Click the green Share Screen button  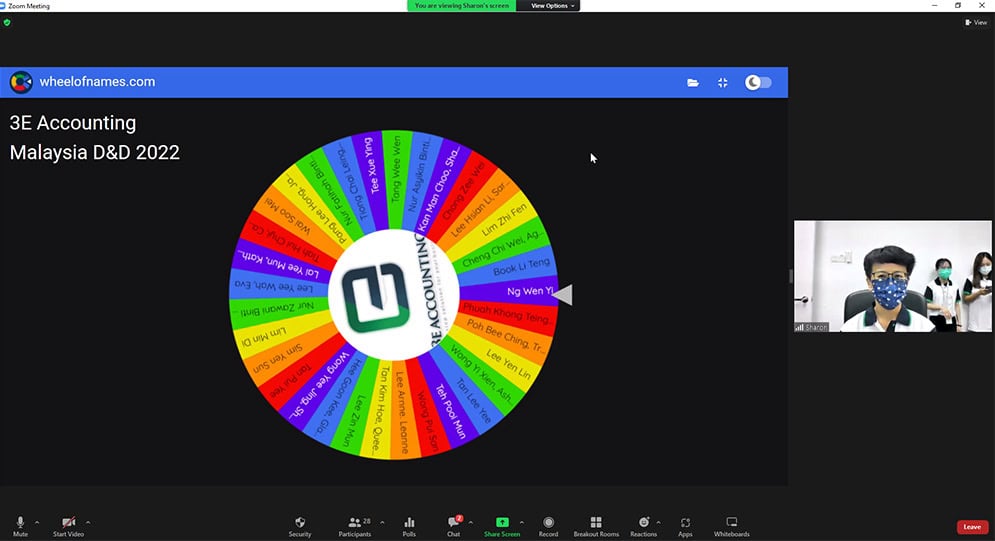(x=502, y=526)
